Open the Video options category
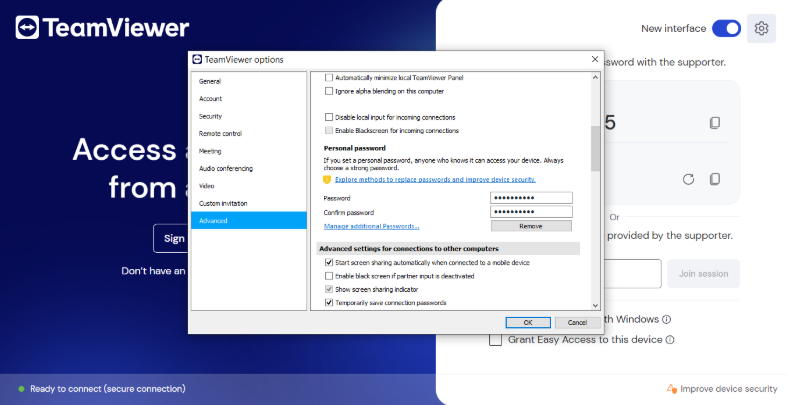Image resolution: width=787 pixels, height=405 pixels. [x=249, y=186]
